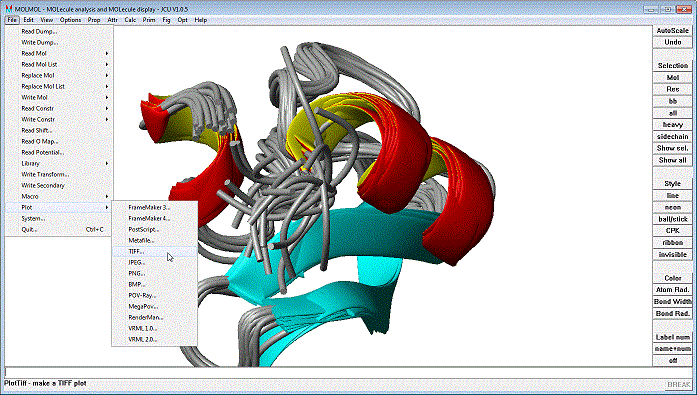Expand the Read Constr submenu
Screen dimensions: 697x395
coord(59,108)
